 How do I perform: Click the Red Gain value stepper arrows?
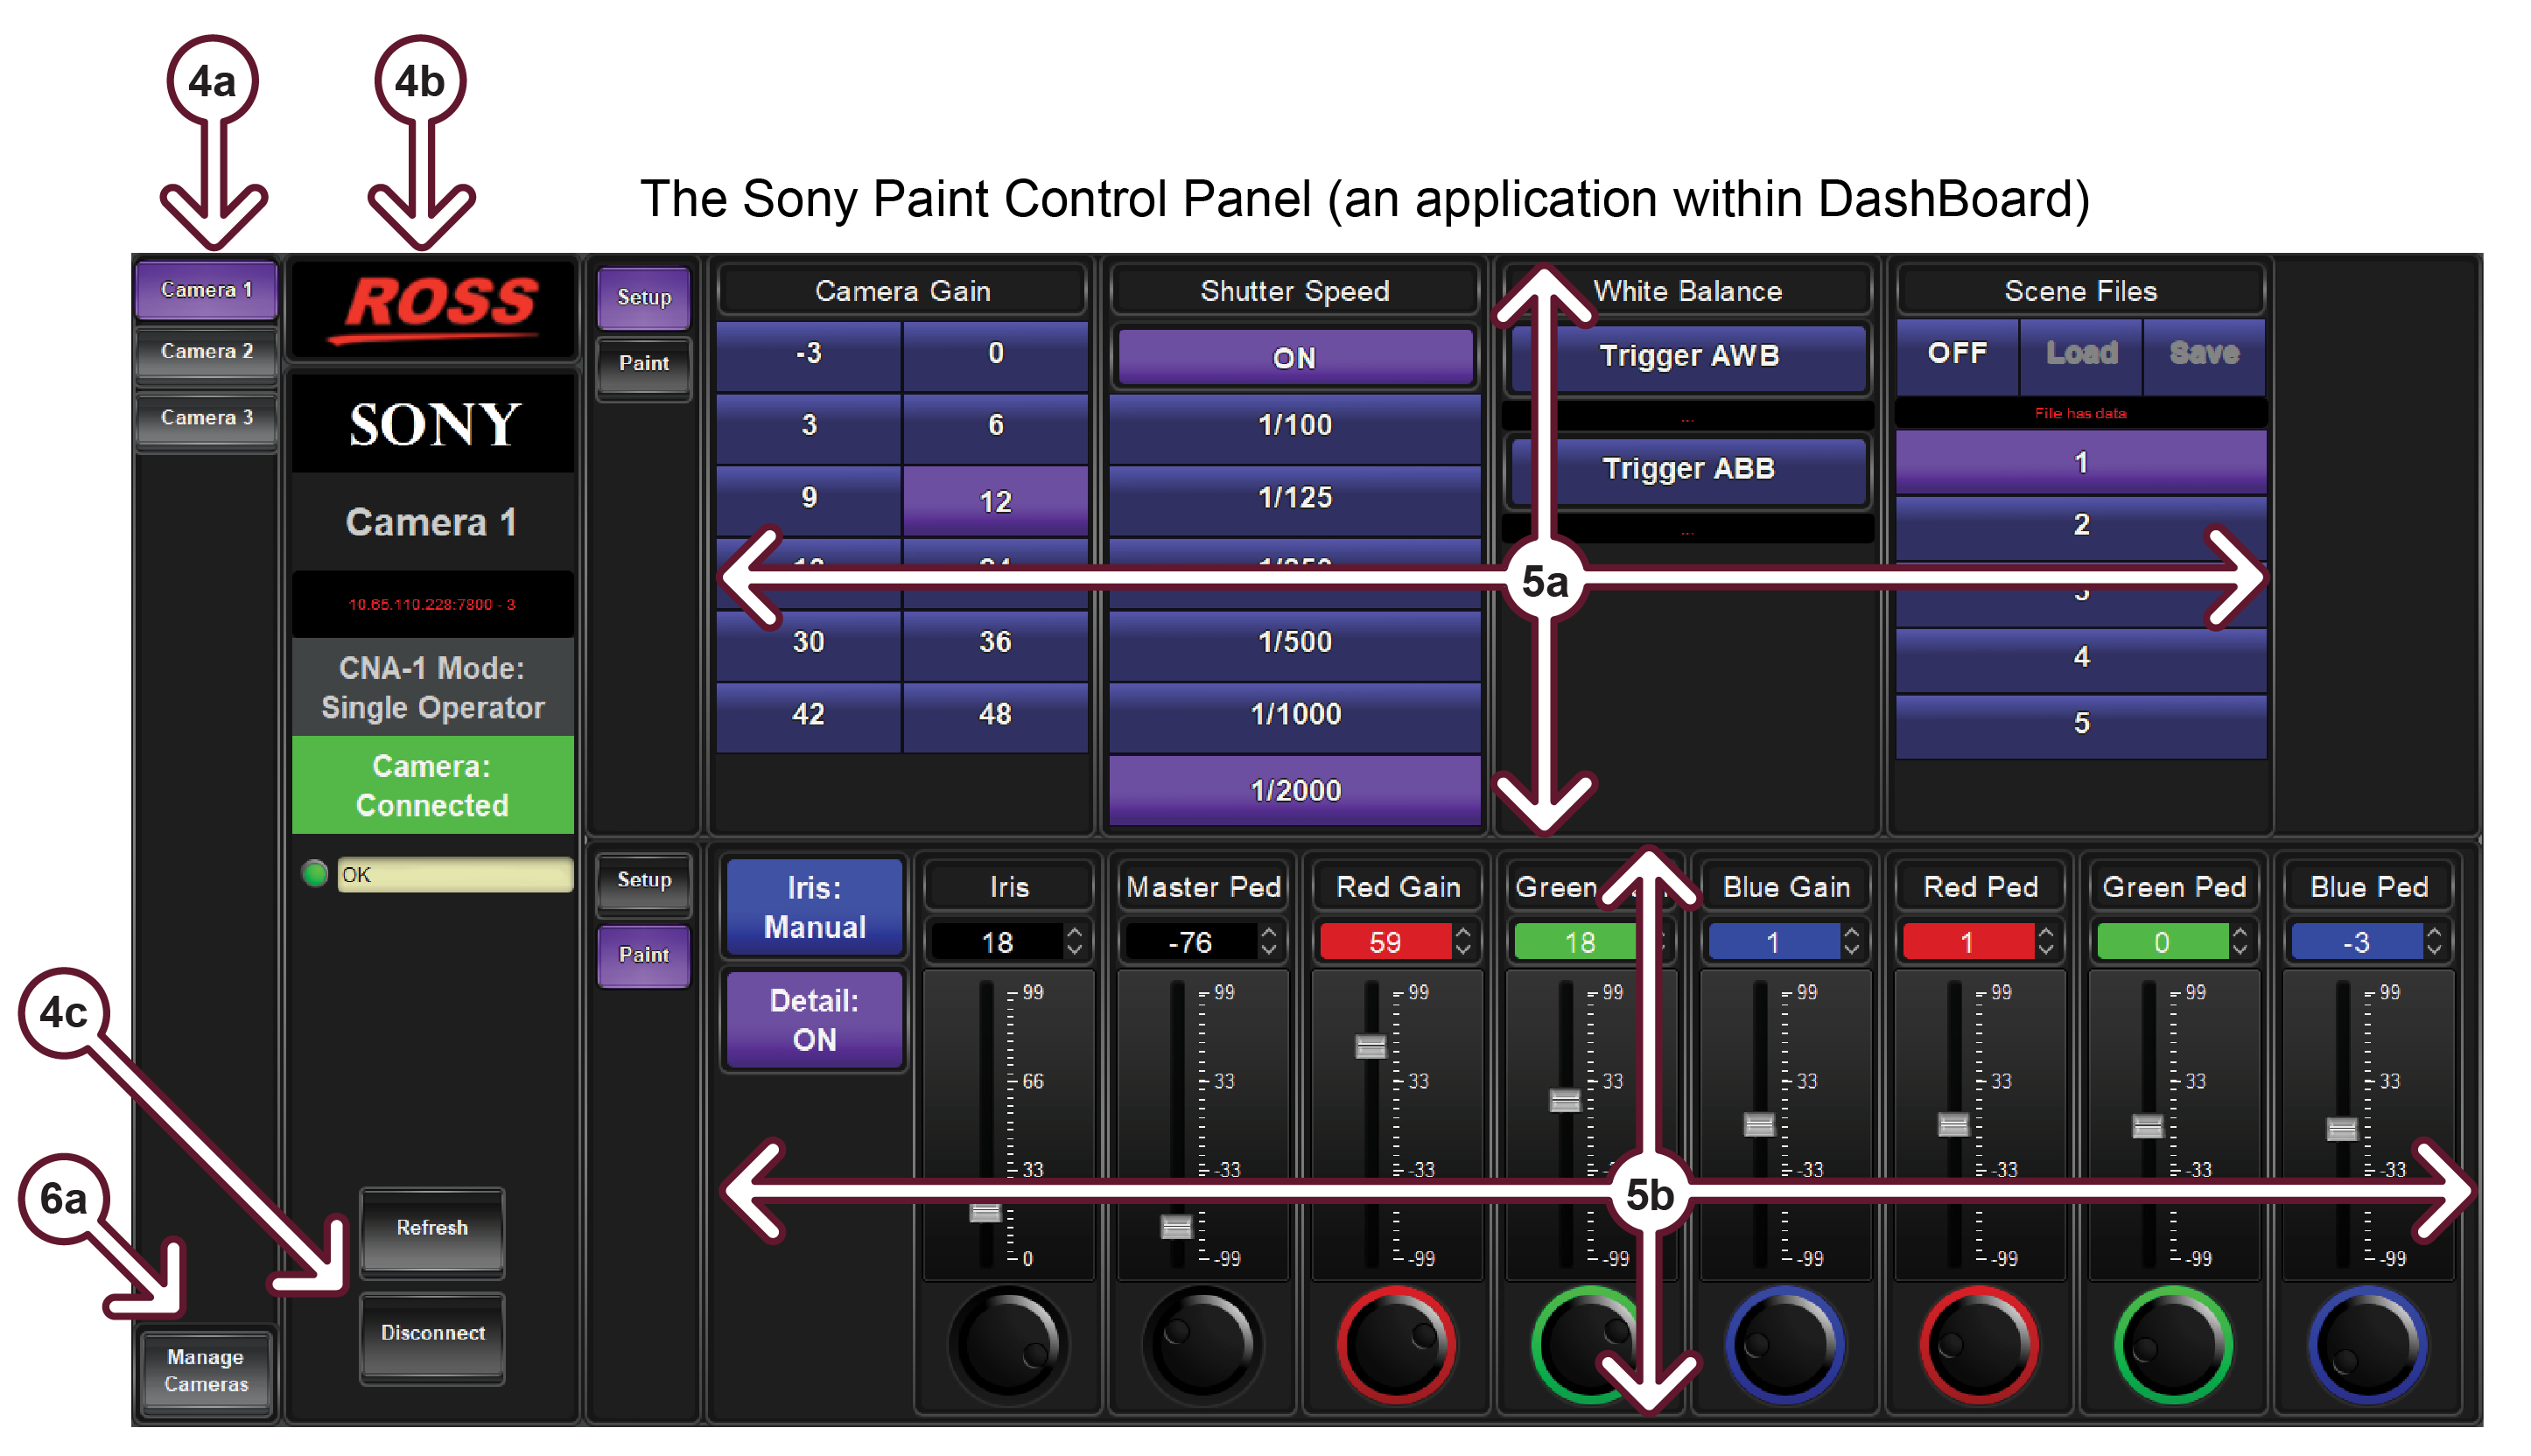[1463, 941]
